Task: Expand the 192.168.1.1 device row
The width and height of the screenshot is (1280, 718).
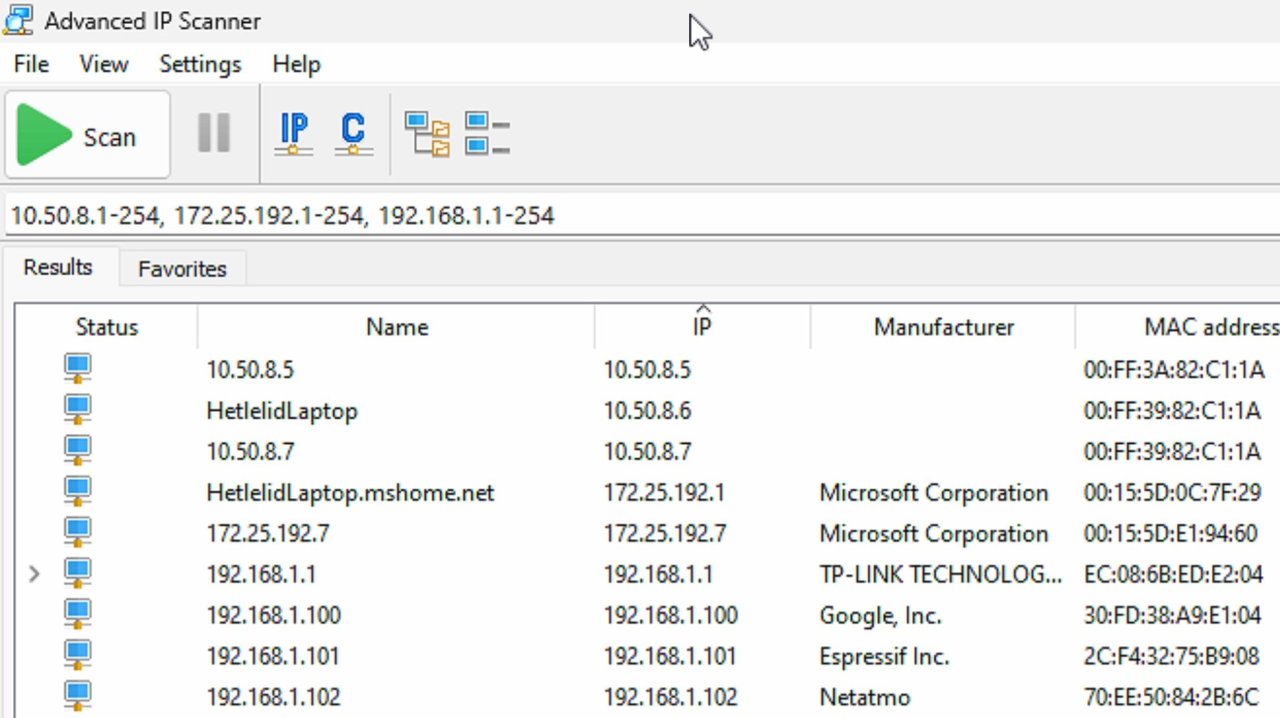Action: pos(34,574)
